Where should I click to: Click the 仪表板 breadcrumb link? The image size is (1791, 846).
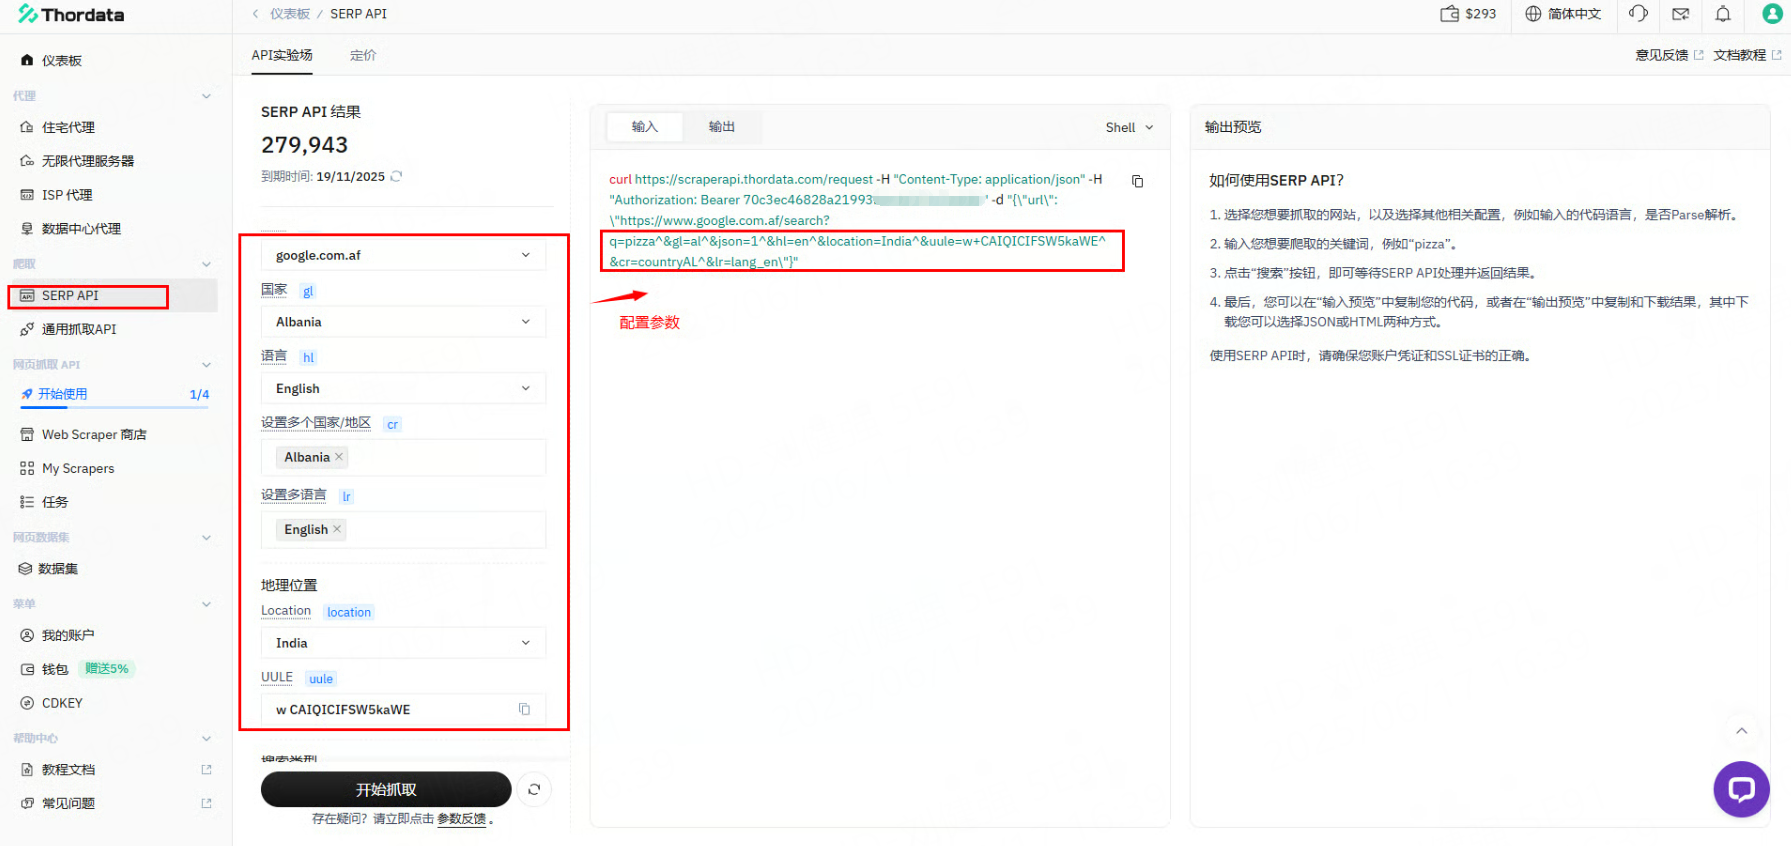tap(290, 14)
